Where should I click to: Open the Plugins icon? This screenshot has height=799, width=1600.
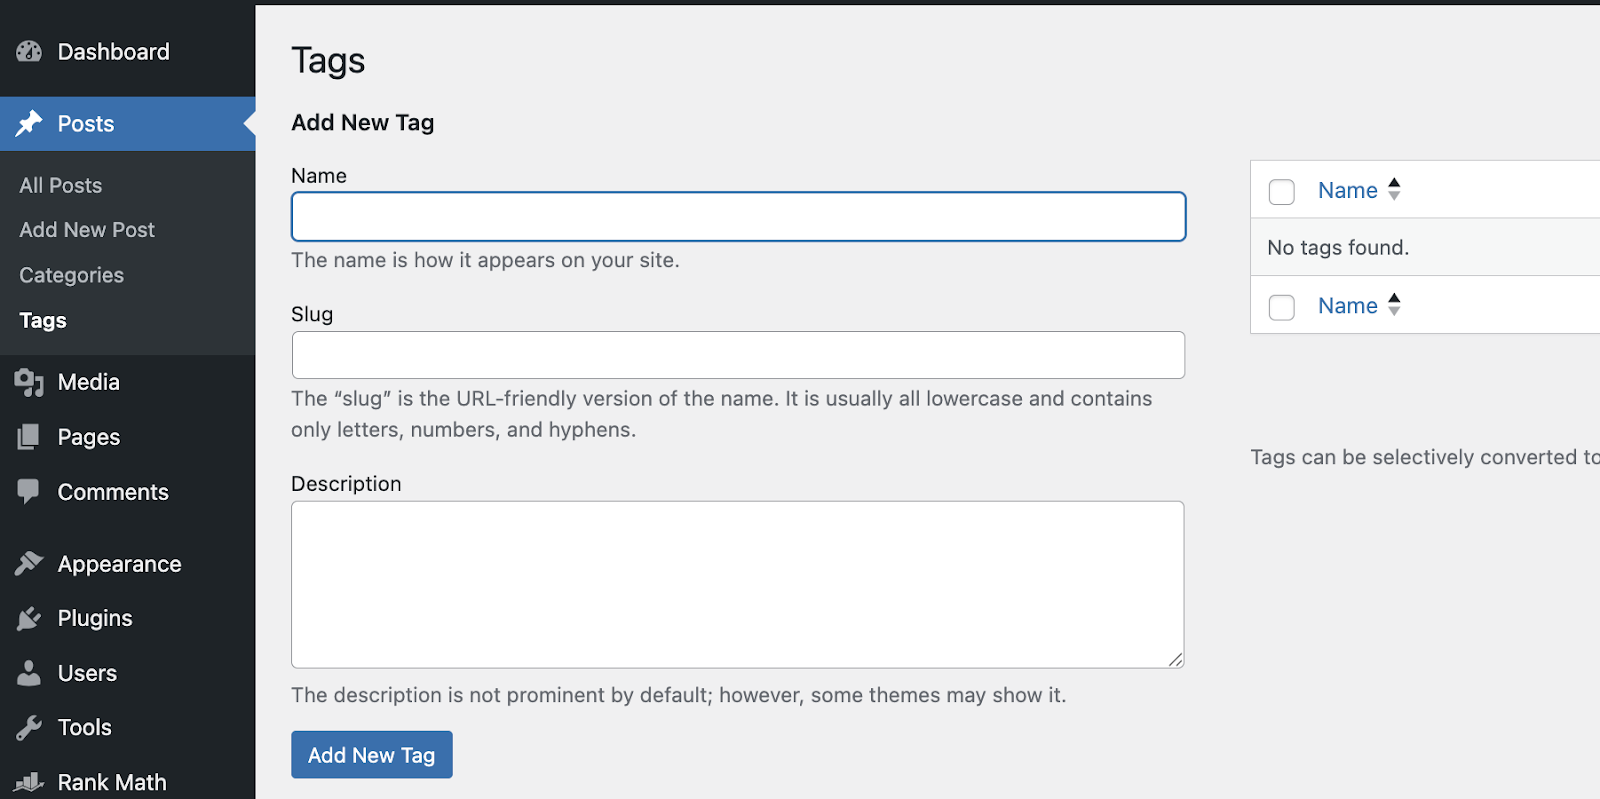(x=30, y=618)
